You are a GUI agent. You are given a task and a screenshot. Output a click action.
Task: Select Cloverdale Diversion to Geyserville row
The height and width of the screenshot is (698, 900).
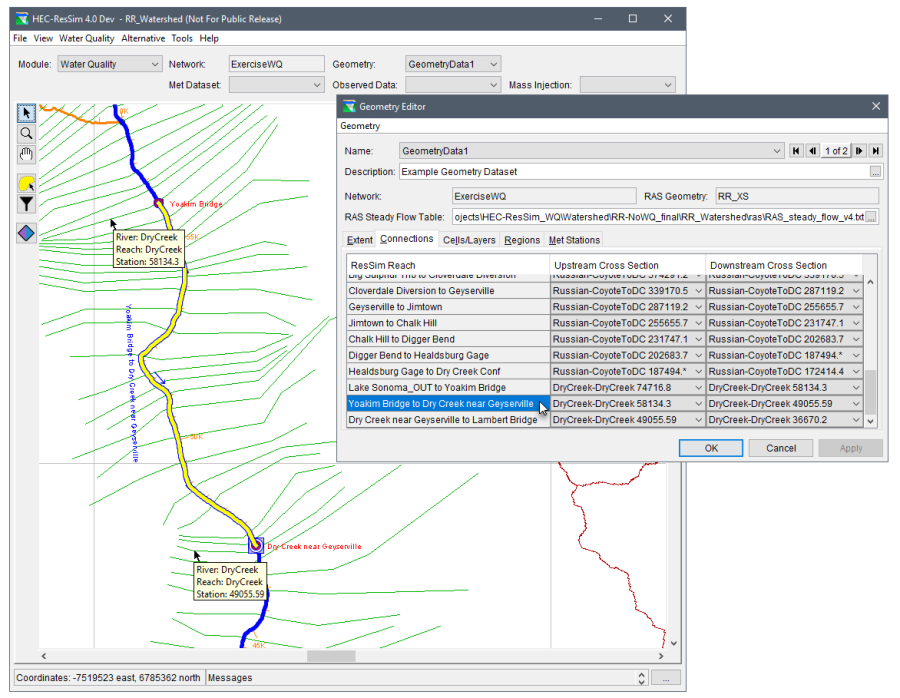click(x=448, y=291)
